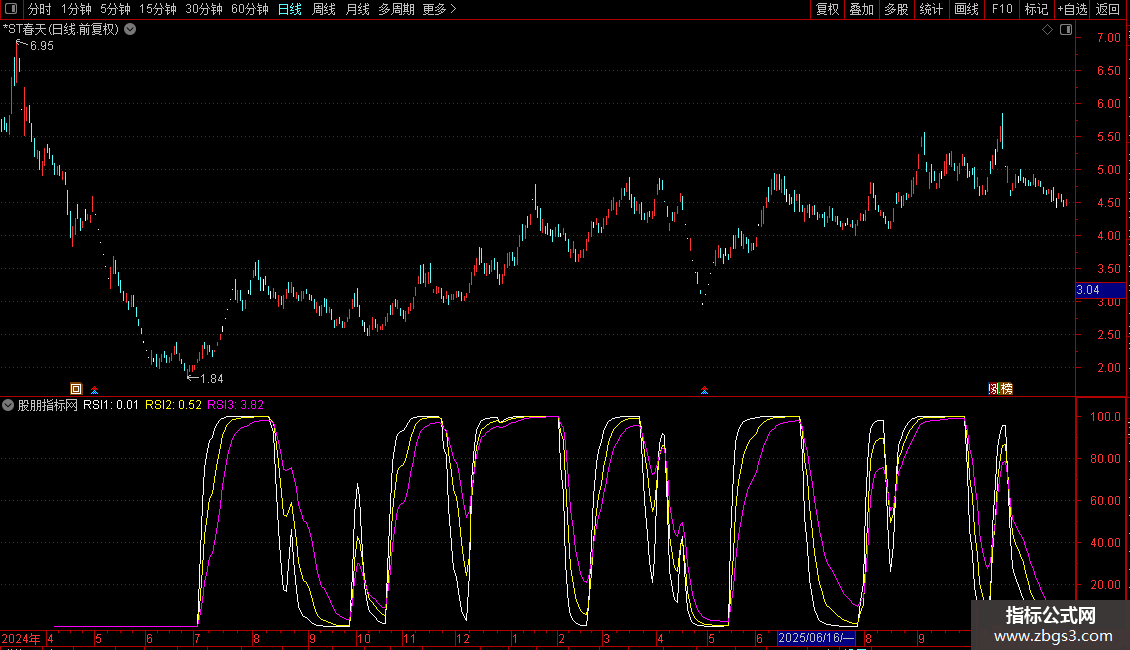This screenshot has height=650, width=1130.
Task: Click the red arrow marker near May 2024
Action: (x=95, y=389)
